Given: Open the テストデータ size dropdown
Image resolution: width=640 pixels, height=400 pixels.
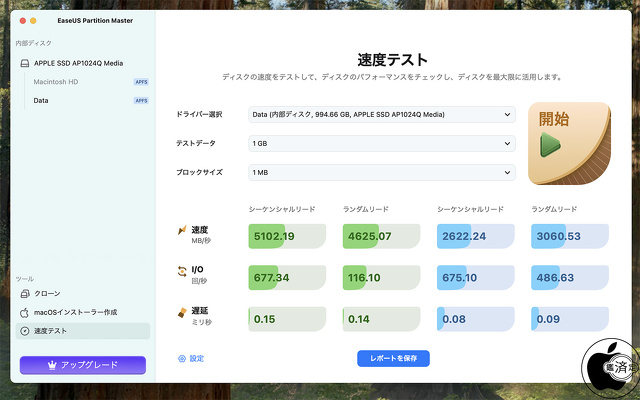Looking at the screenshot, I should tap(382, 144).
